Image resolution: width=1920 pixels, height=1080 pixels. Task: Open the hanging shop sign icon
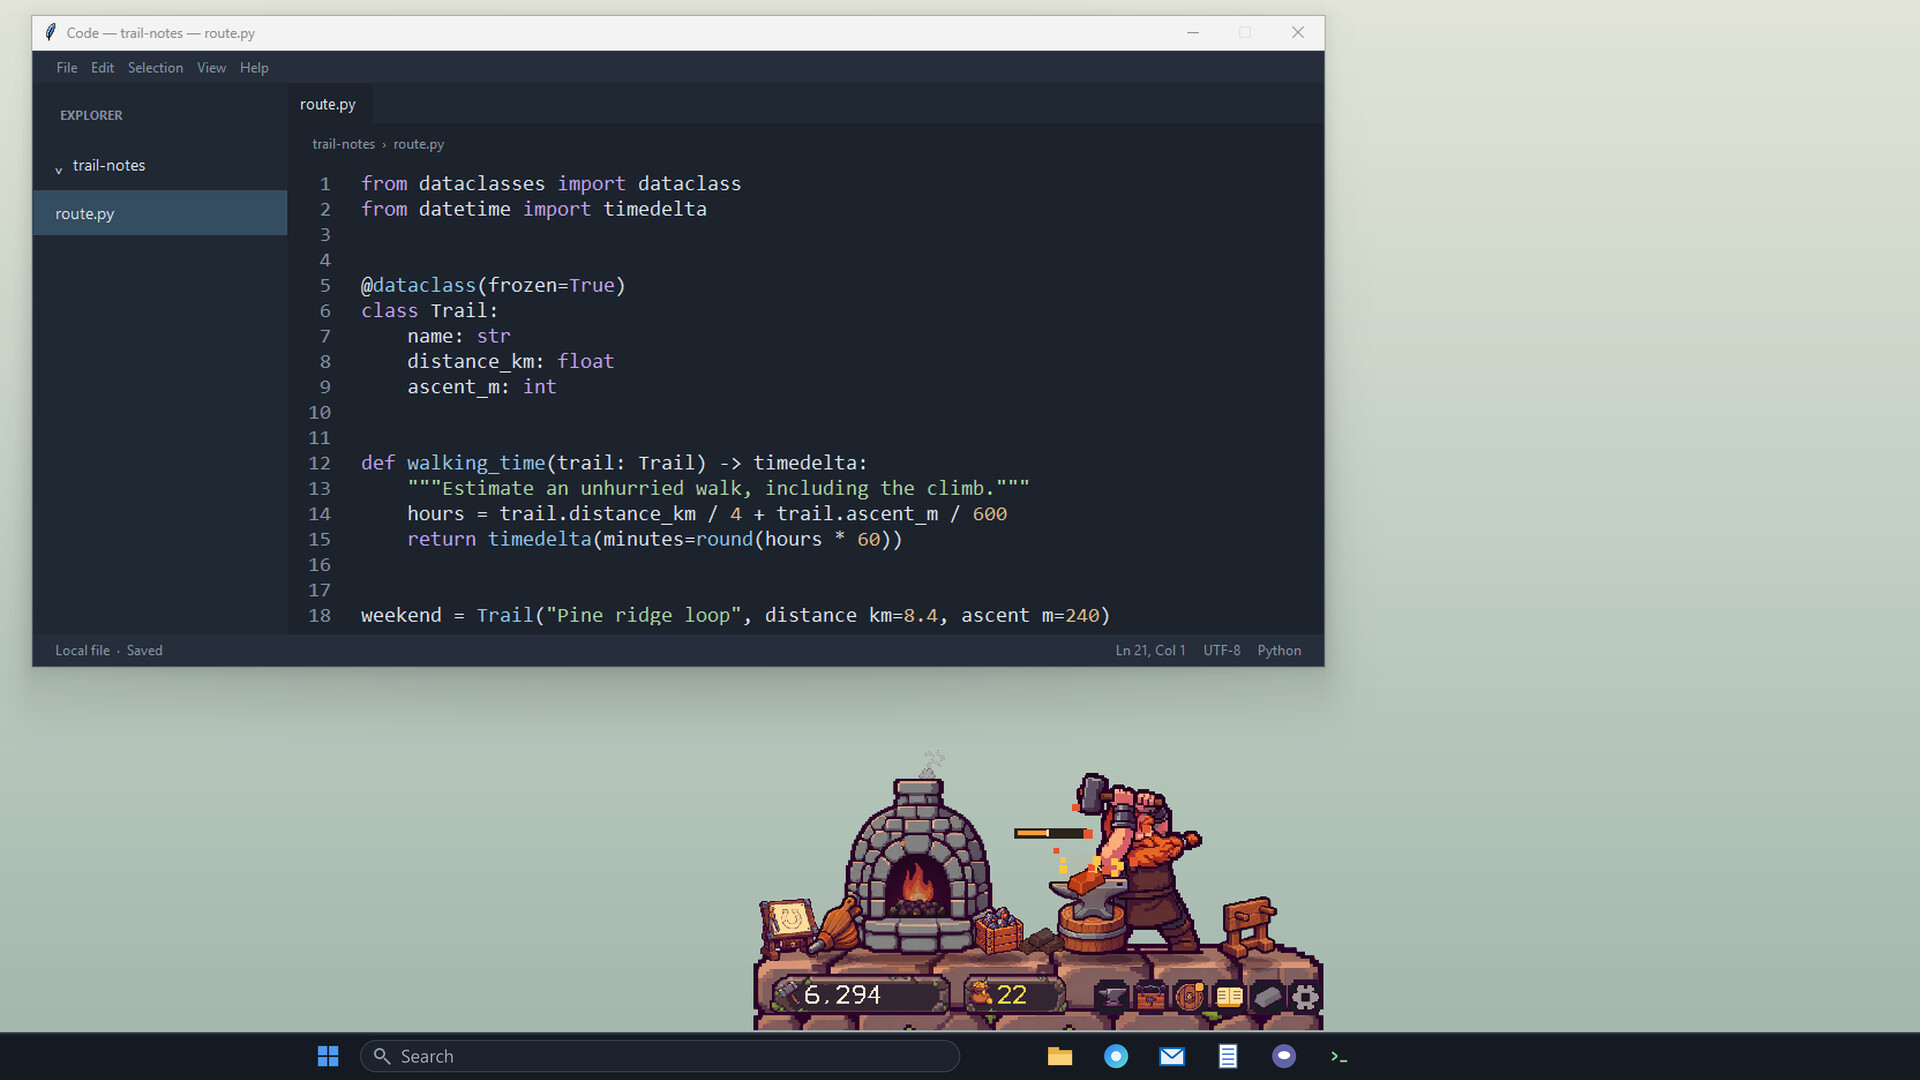(1150, 996)
